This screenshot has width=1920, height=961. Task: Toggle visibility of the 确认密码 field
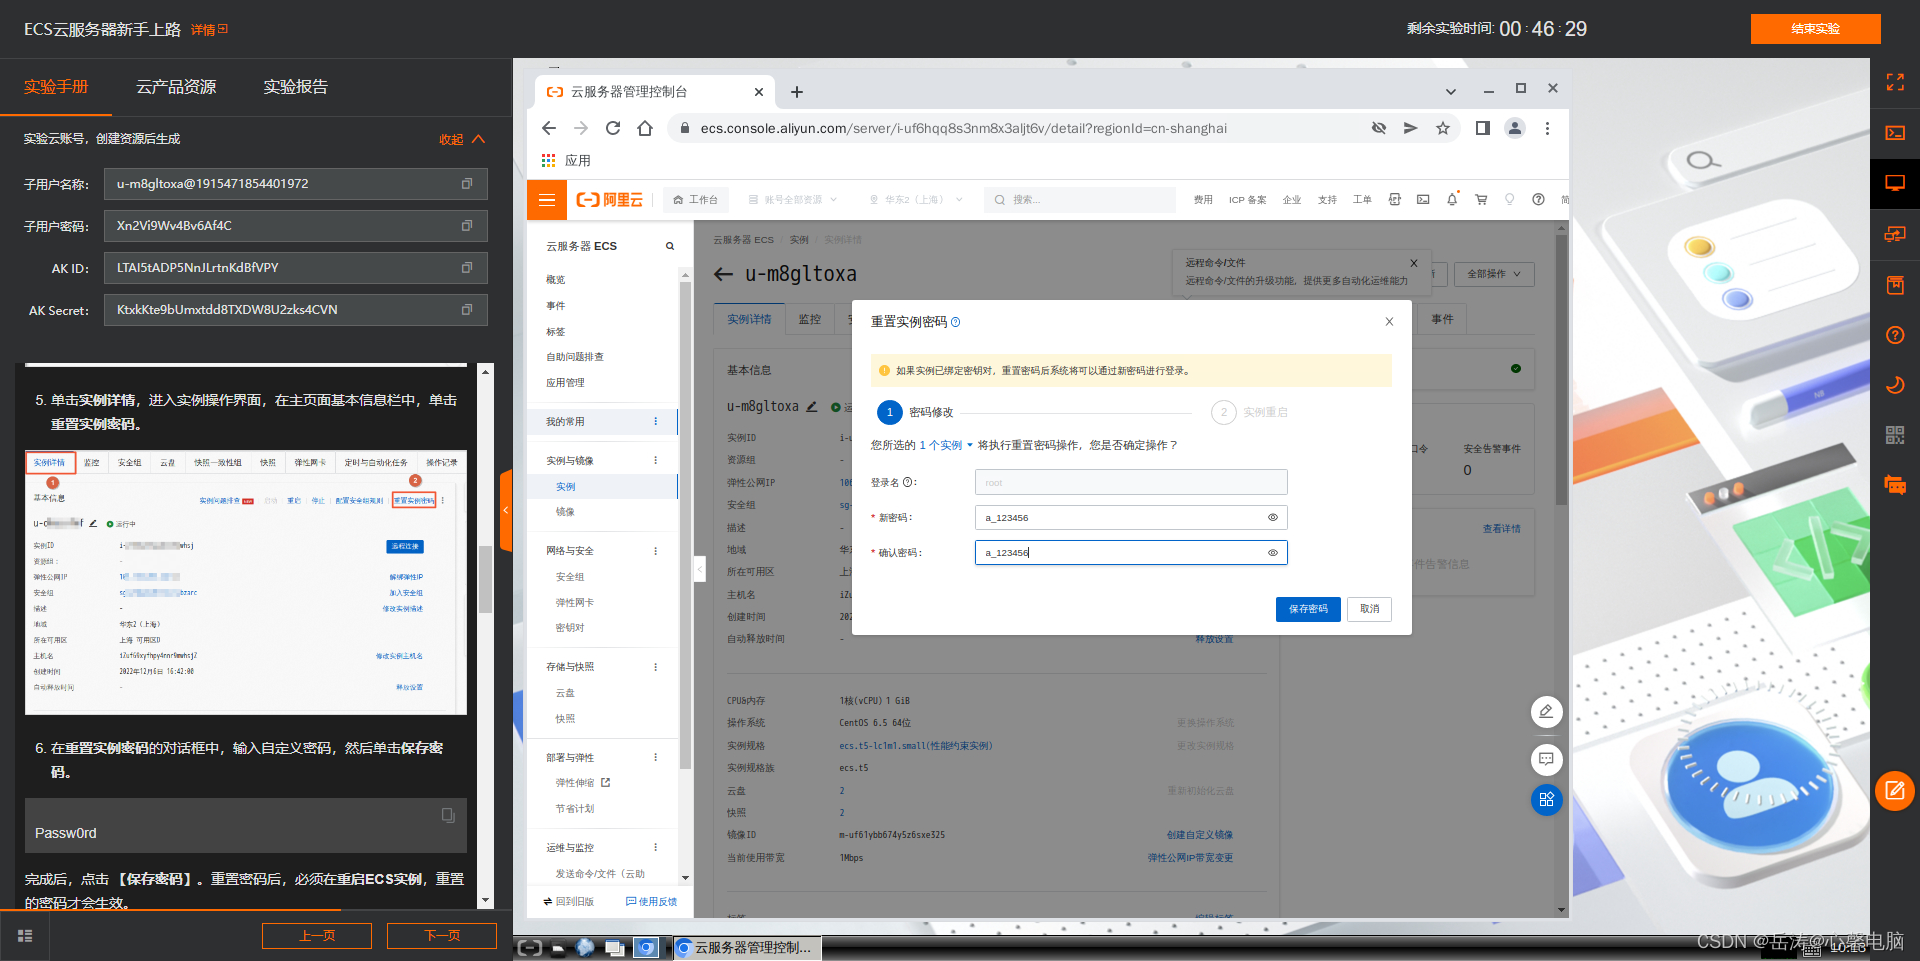1273,553
